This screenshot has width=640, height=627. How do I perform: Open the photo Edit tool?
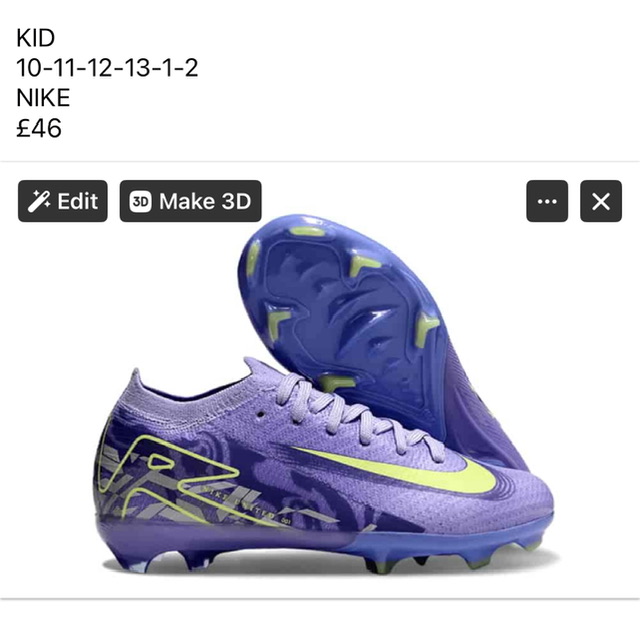click(62, 201)
